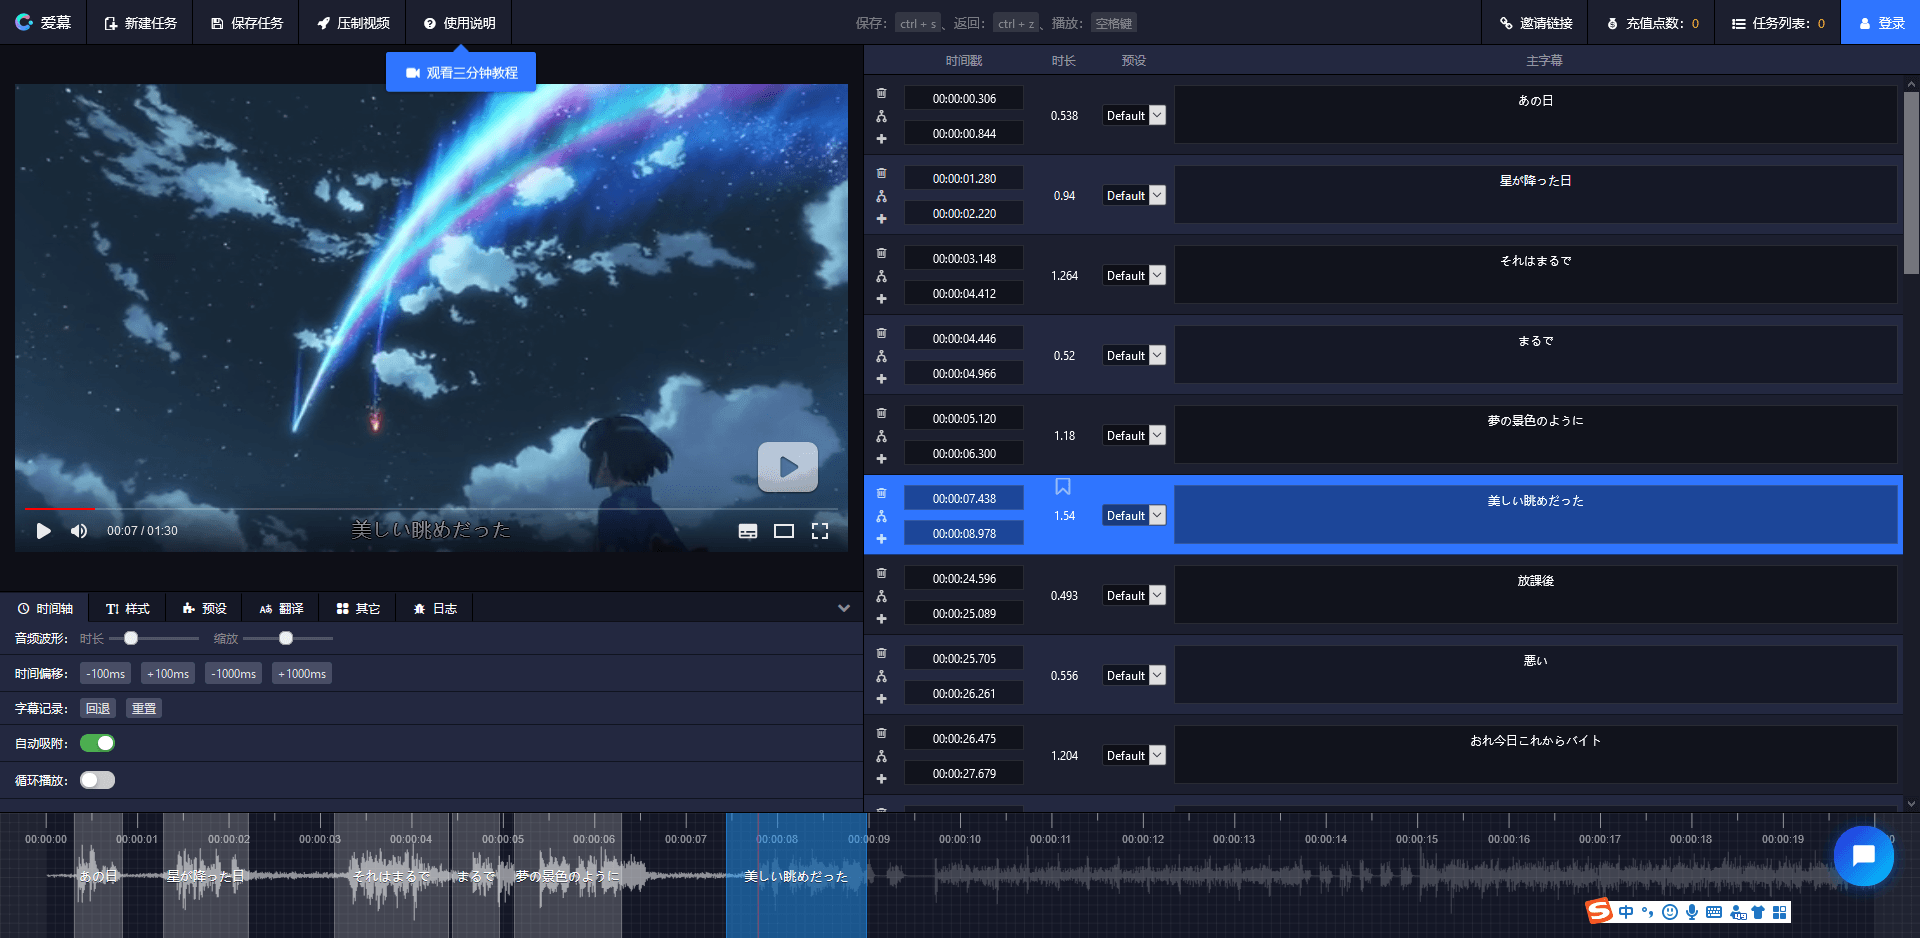This screenshot has height=938, width=1920.
Task: Toggle subtitle display icon in player
Action: [x=748, y=531]
